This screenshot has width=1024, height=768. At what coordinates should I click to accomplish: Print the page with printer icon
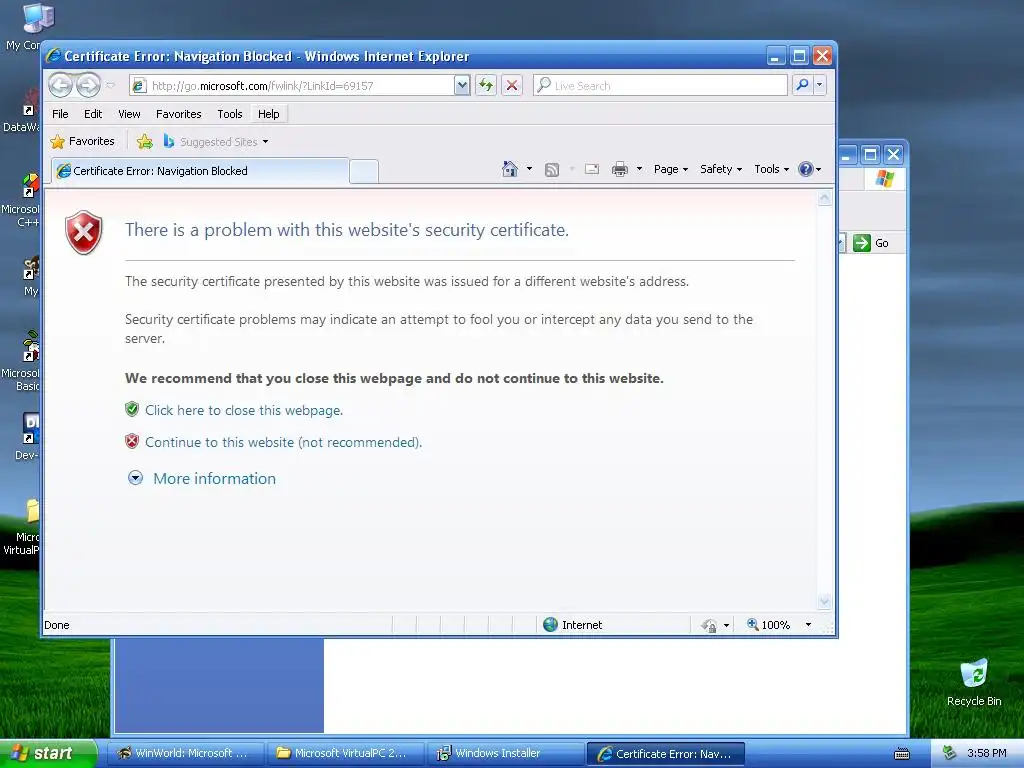[620, 170]
